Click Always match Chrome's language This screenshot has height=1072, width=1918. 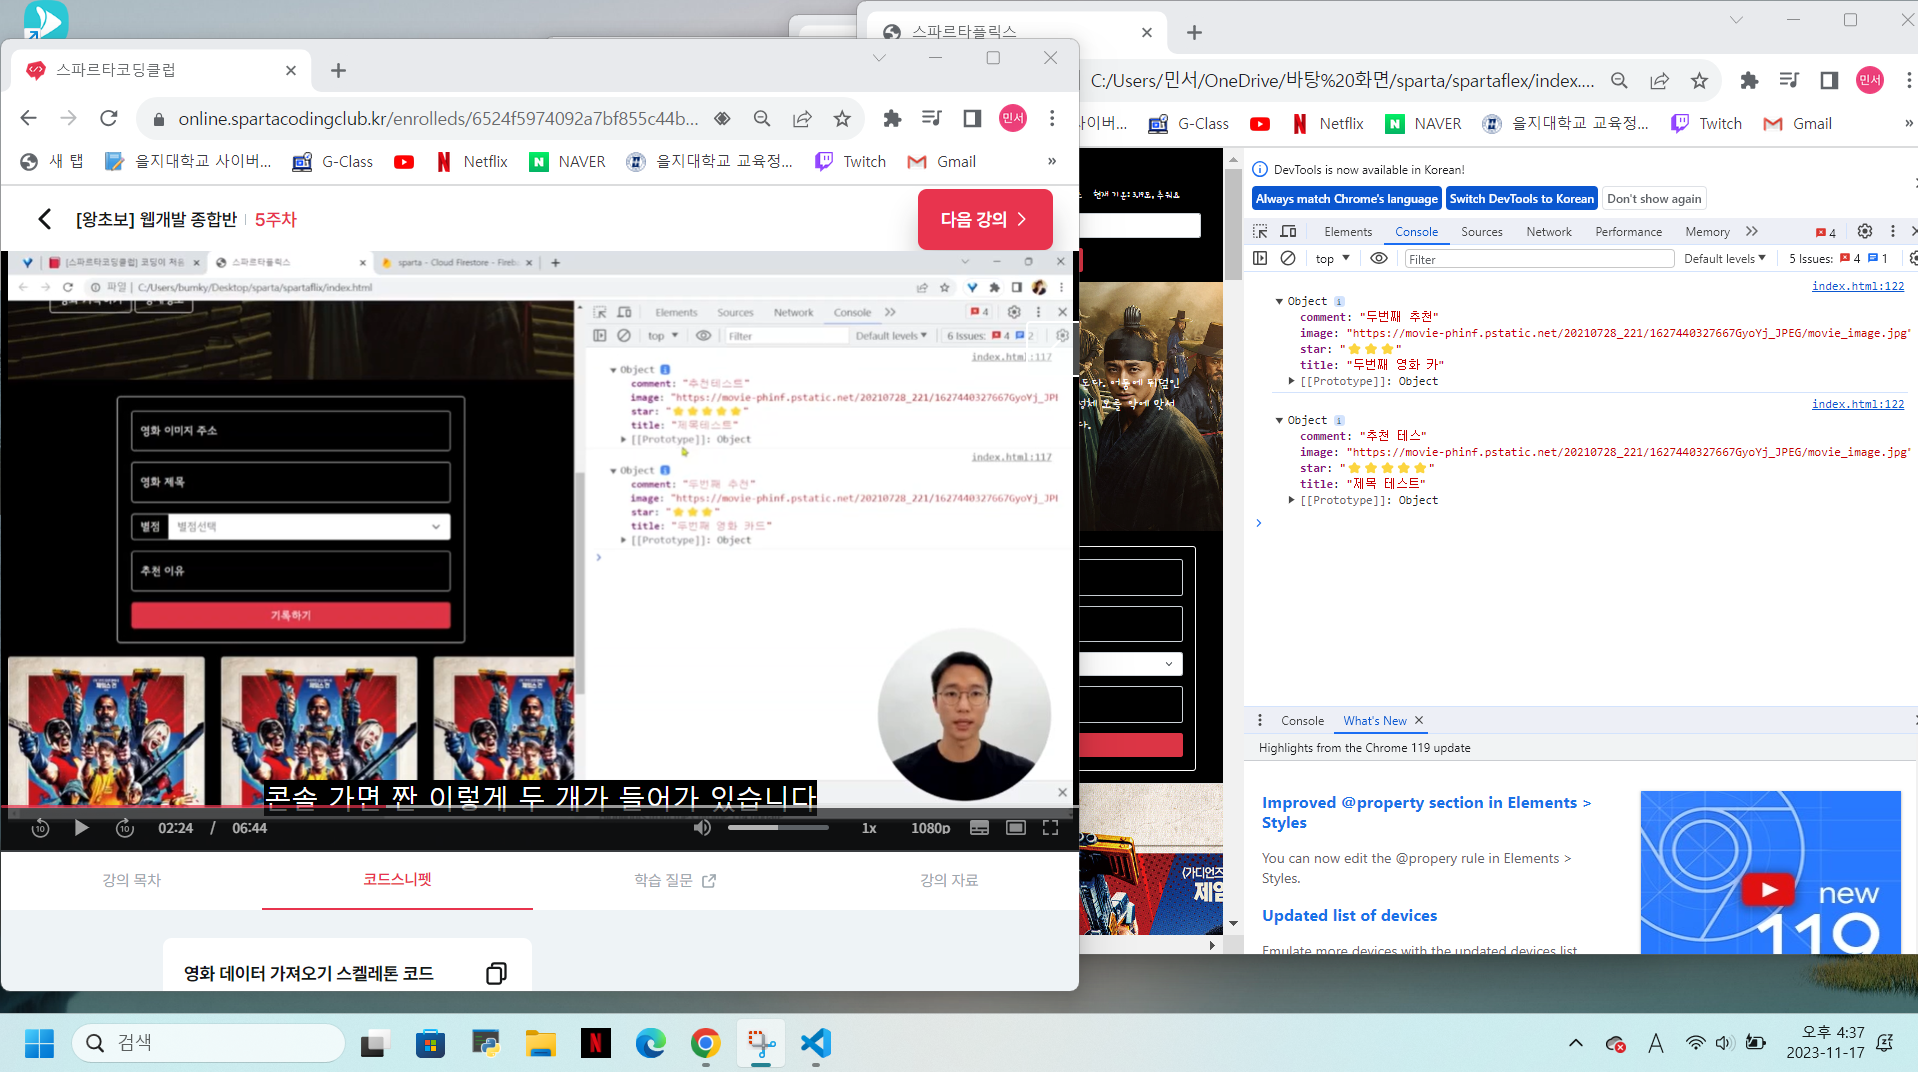(1346, 199)
